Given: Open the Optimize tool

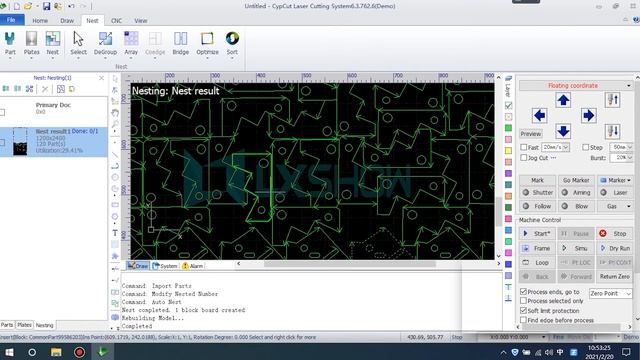Looking at the screenshot, I should coord(207,44).
